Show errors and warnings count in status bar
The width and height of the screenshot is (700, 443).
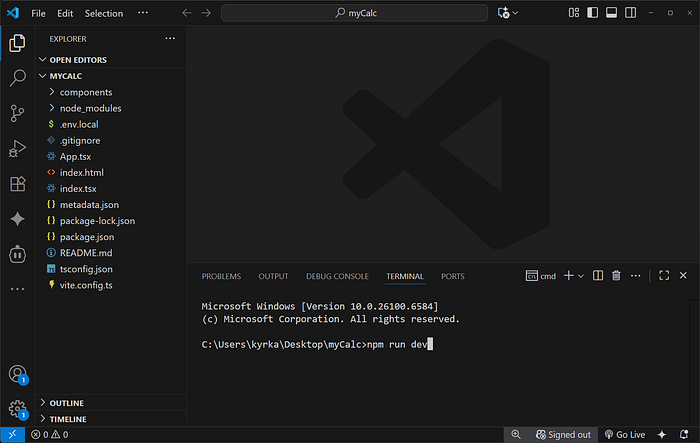click(50, 435)
